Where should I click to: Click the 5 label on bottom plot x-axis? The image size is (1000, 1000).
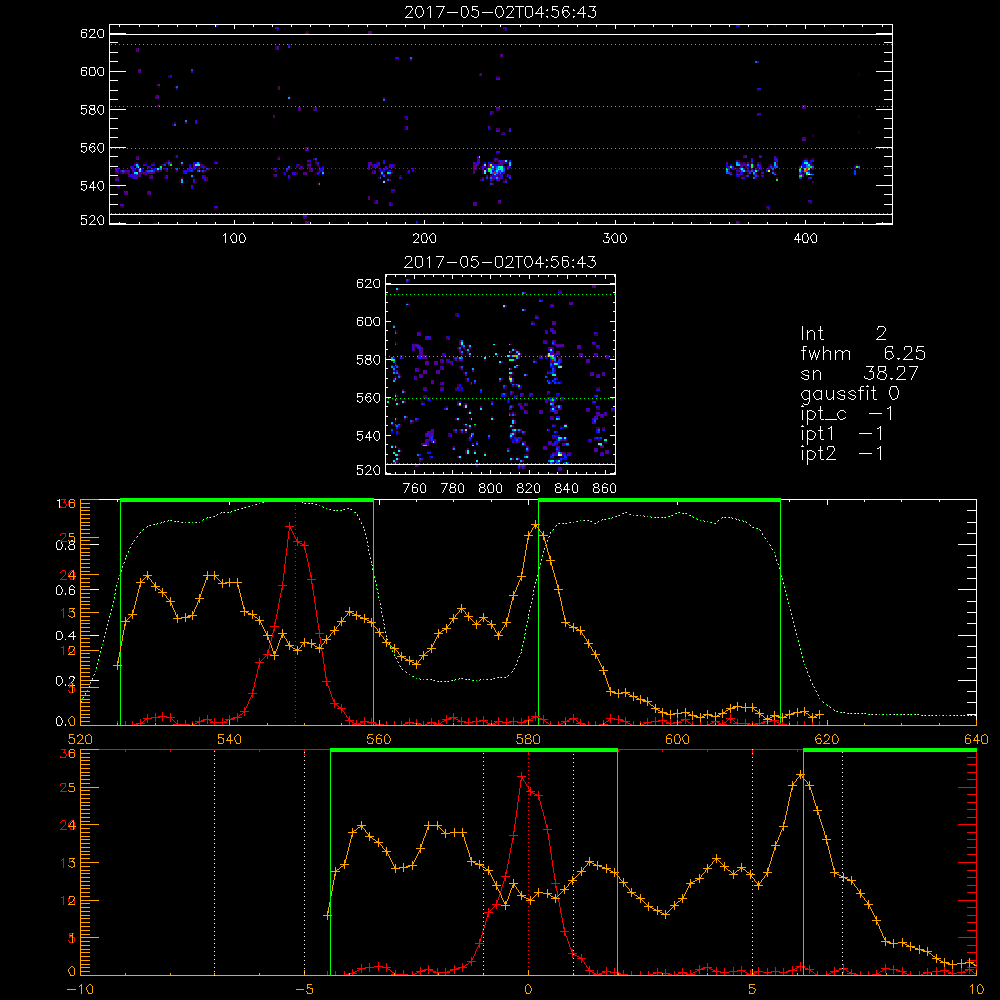point(753,990)
